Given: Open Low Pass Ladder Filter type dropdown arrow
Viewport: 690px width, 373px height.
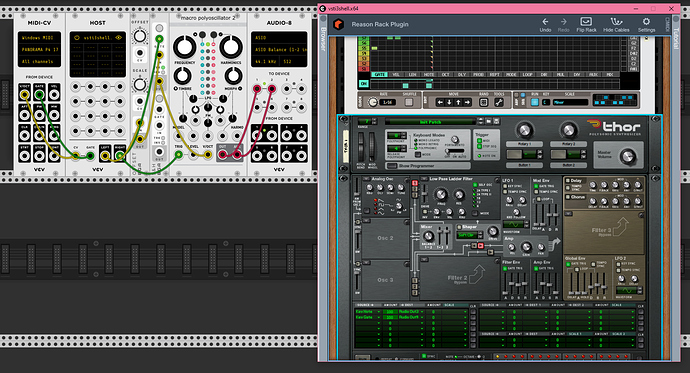Looking at the screenshot, I should 425,179.
